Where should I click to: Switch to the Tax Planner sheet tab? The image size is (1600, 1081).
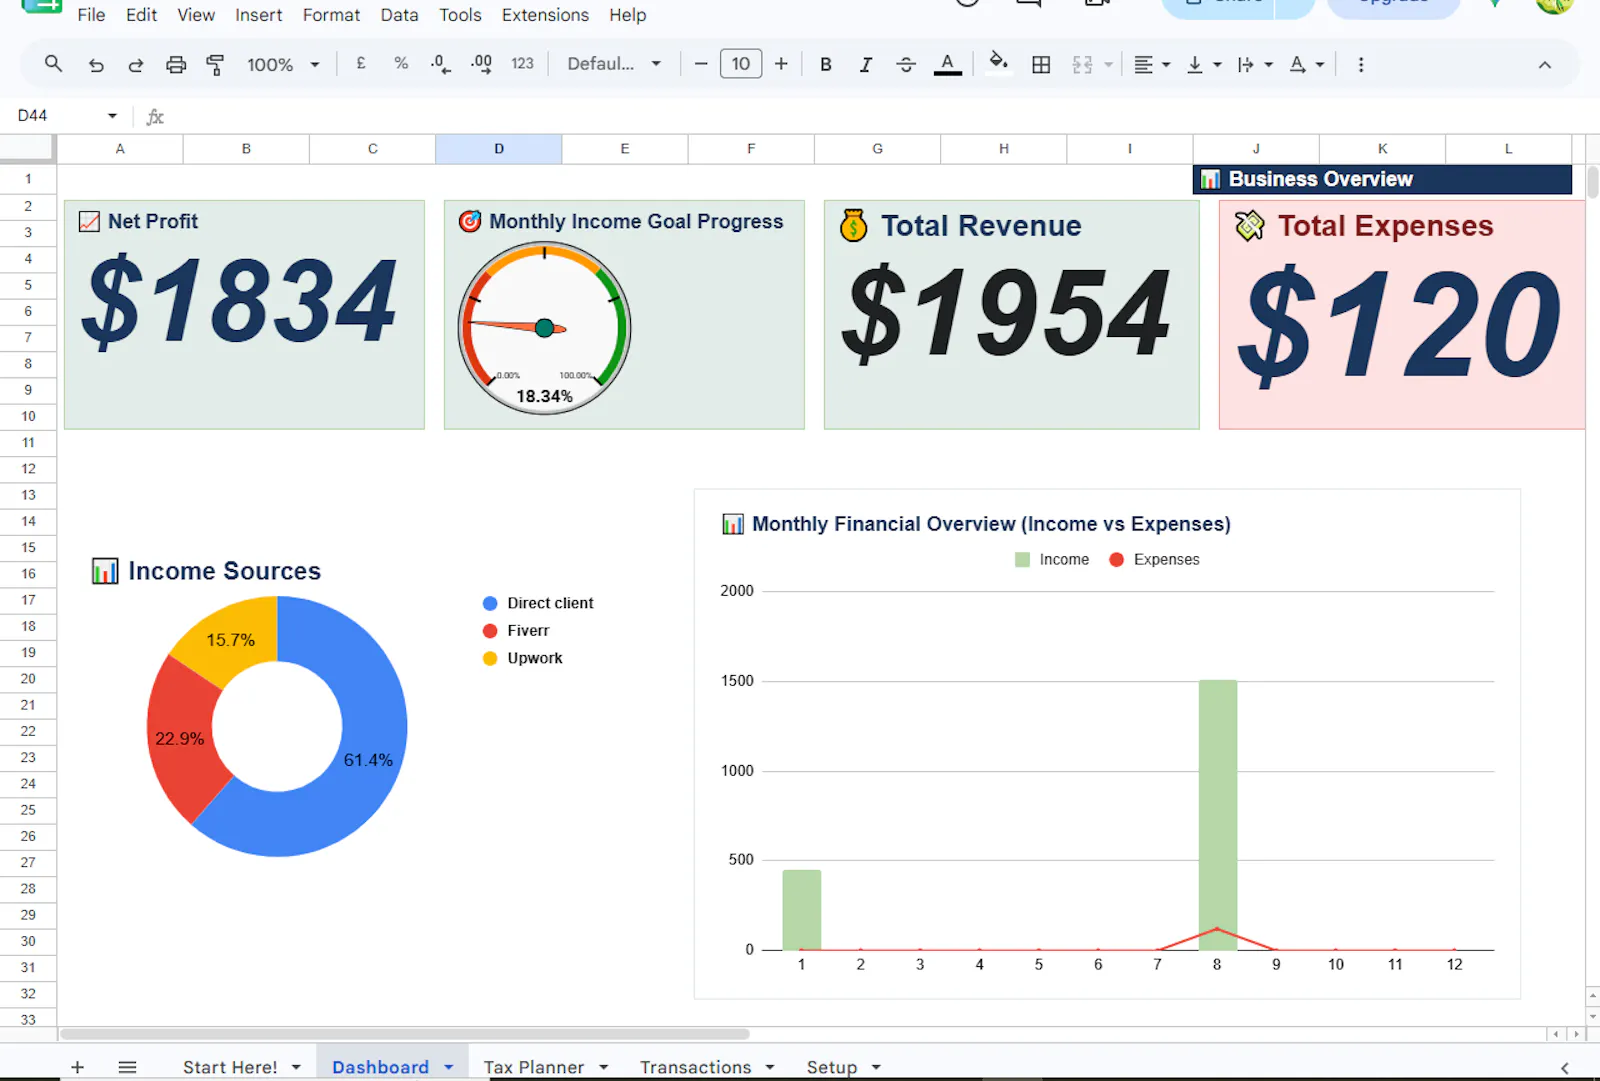[x=534, y=1067]
